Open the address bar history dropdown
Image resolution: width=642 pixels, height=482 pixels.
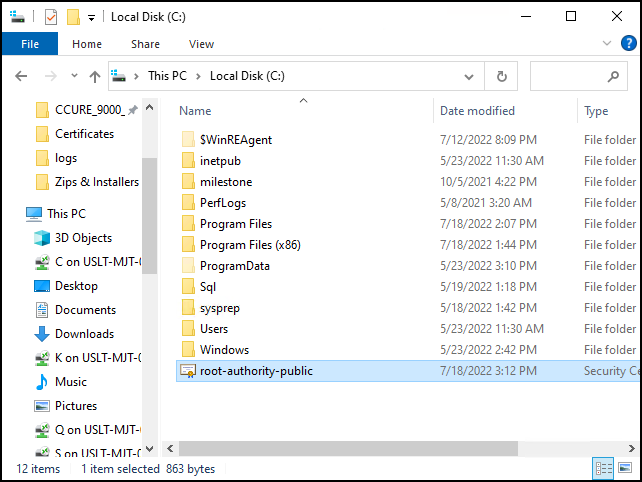474,76
